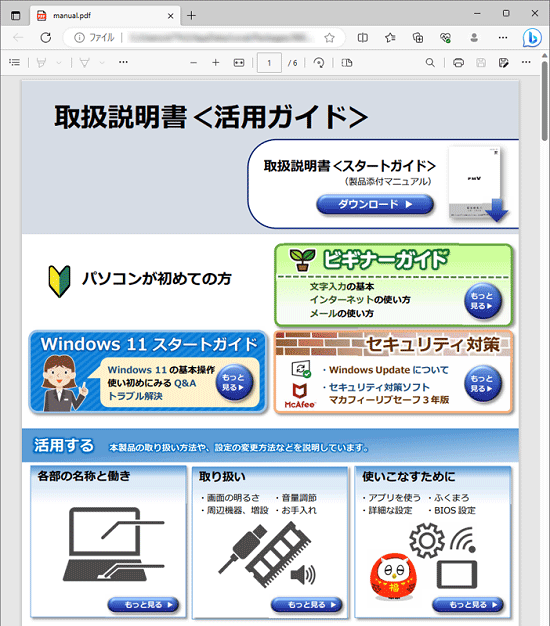Viewport: 550px width, 626px height.
Task: Zoom in the PDF
Action: coord(216,63)
